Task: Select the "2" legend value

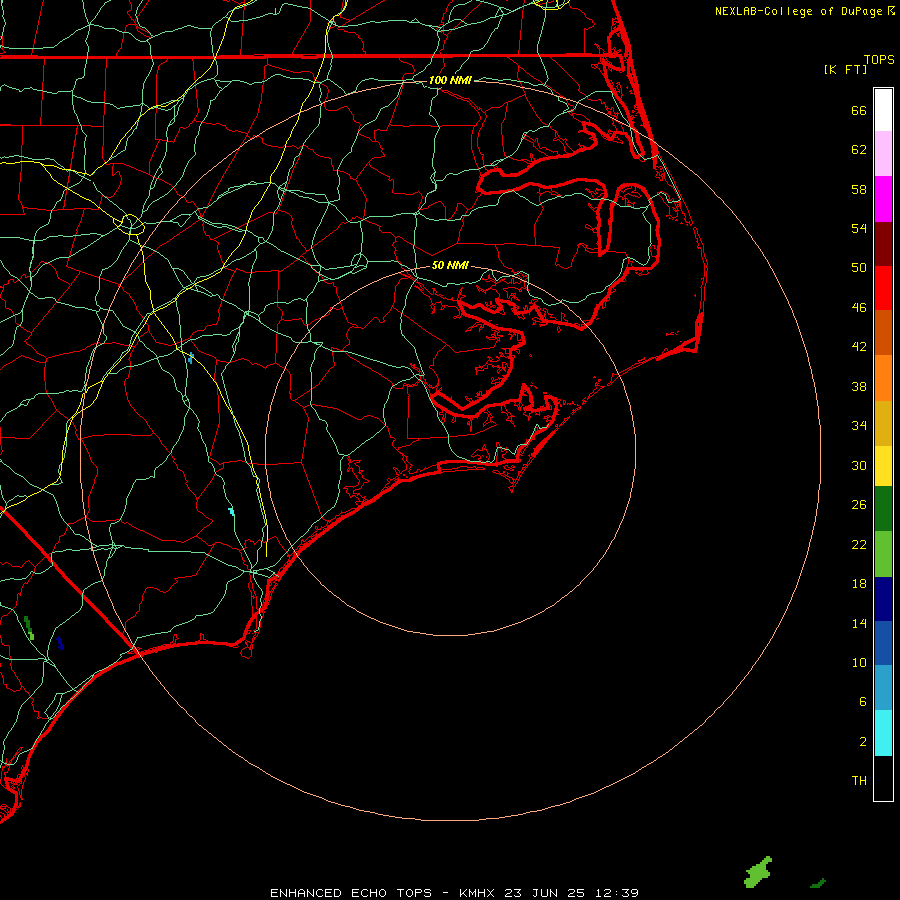Action: (863, 742)
